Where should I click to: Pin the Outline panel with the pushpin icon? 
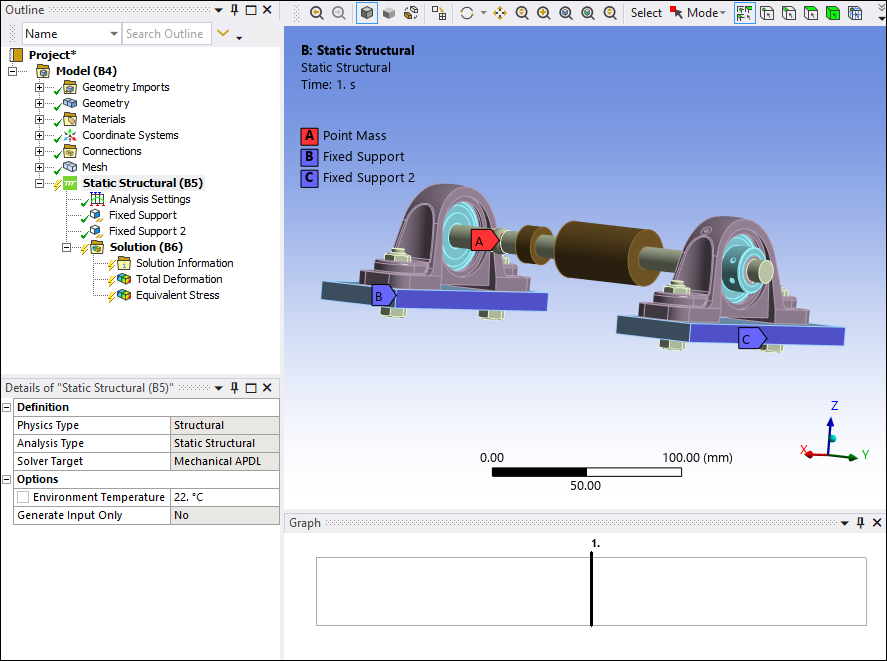tap(237, 9)
